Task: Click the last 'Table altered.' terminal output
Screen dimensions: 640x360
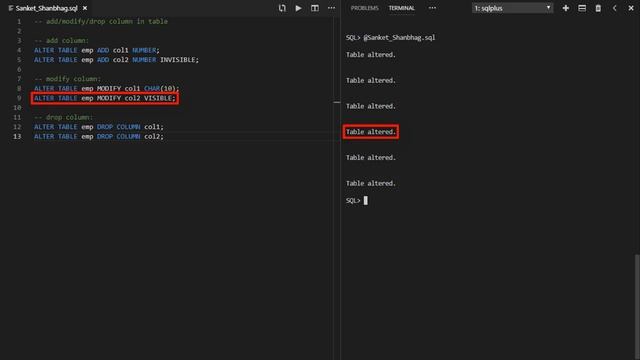Action: (371, 183)
